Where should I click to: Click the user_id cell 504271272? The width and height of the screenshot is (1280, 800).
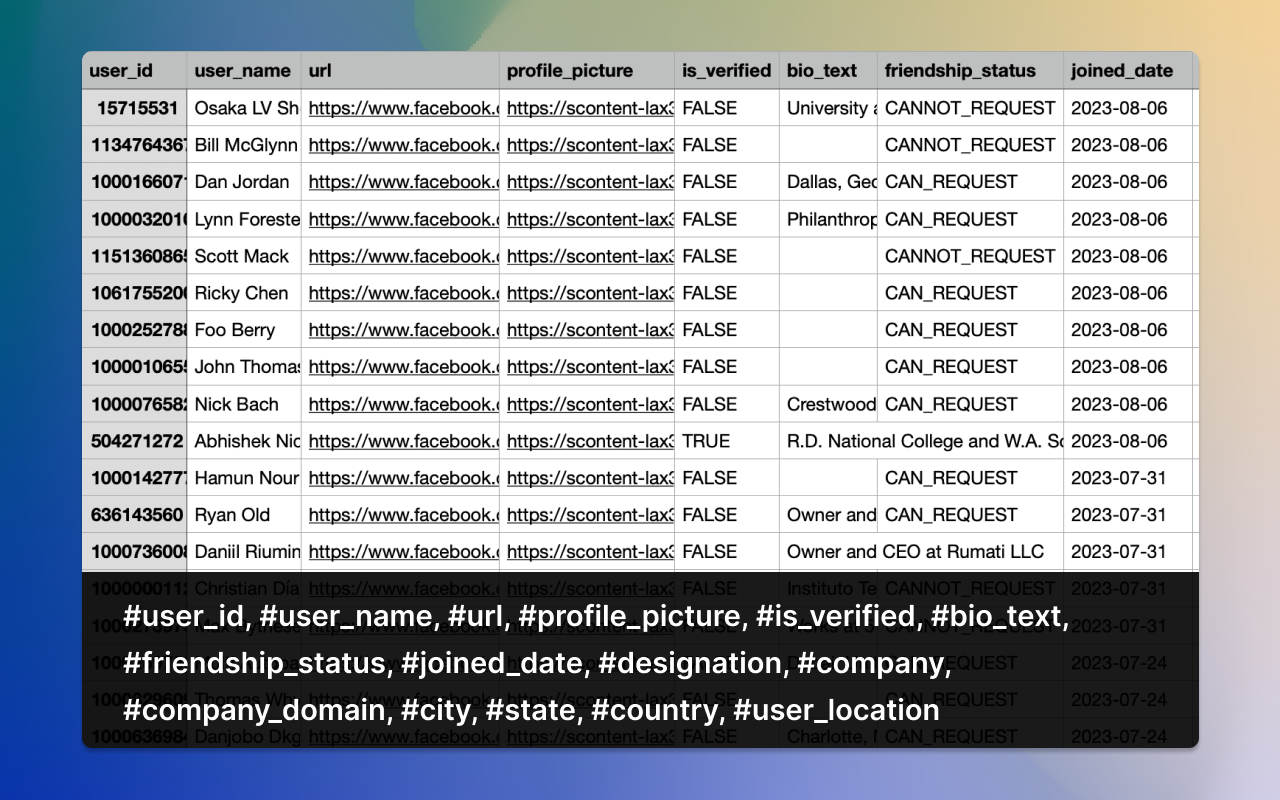coord(134,441)
